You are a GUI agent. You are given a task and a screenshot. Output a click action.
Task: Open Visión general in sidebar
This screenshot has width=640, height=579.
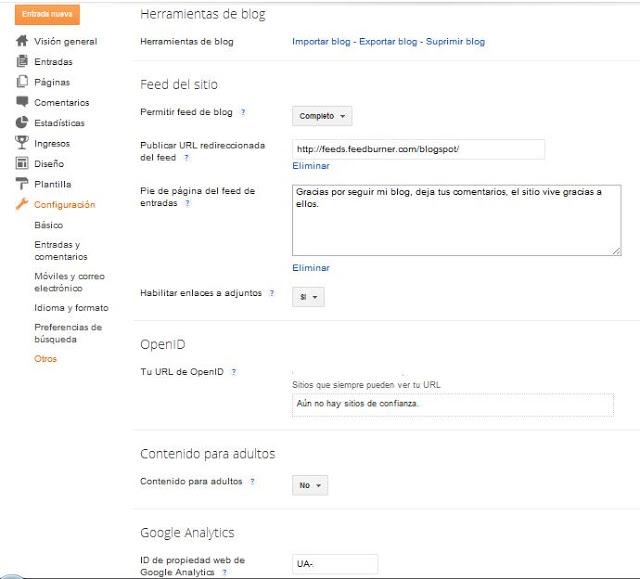click(x=66, y=41)
